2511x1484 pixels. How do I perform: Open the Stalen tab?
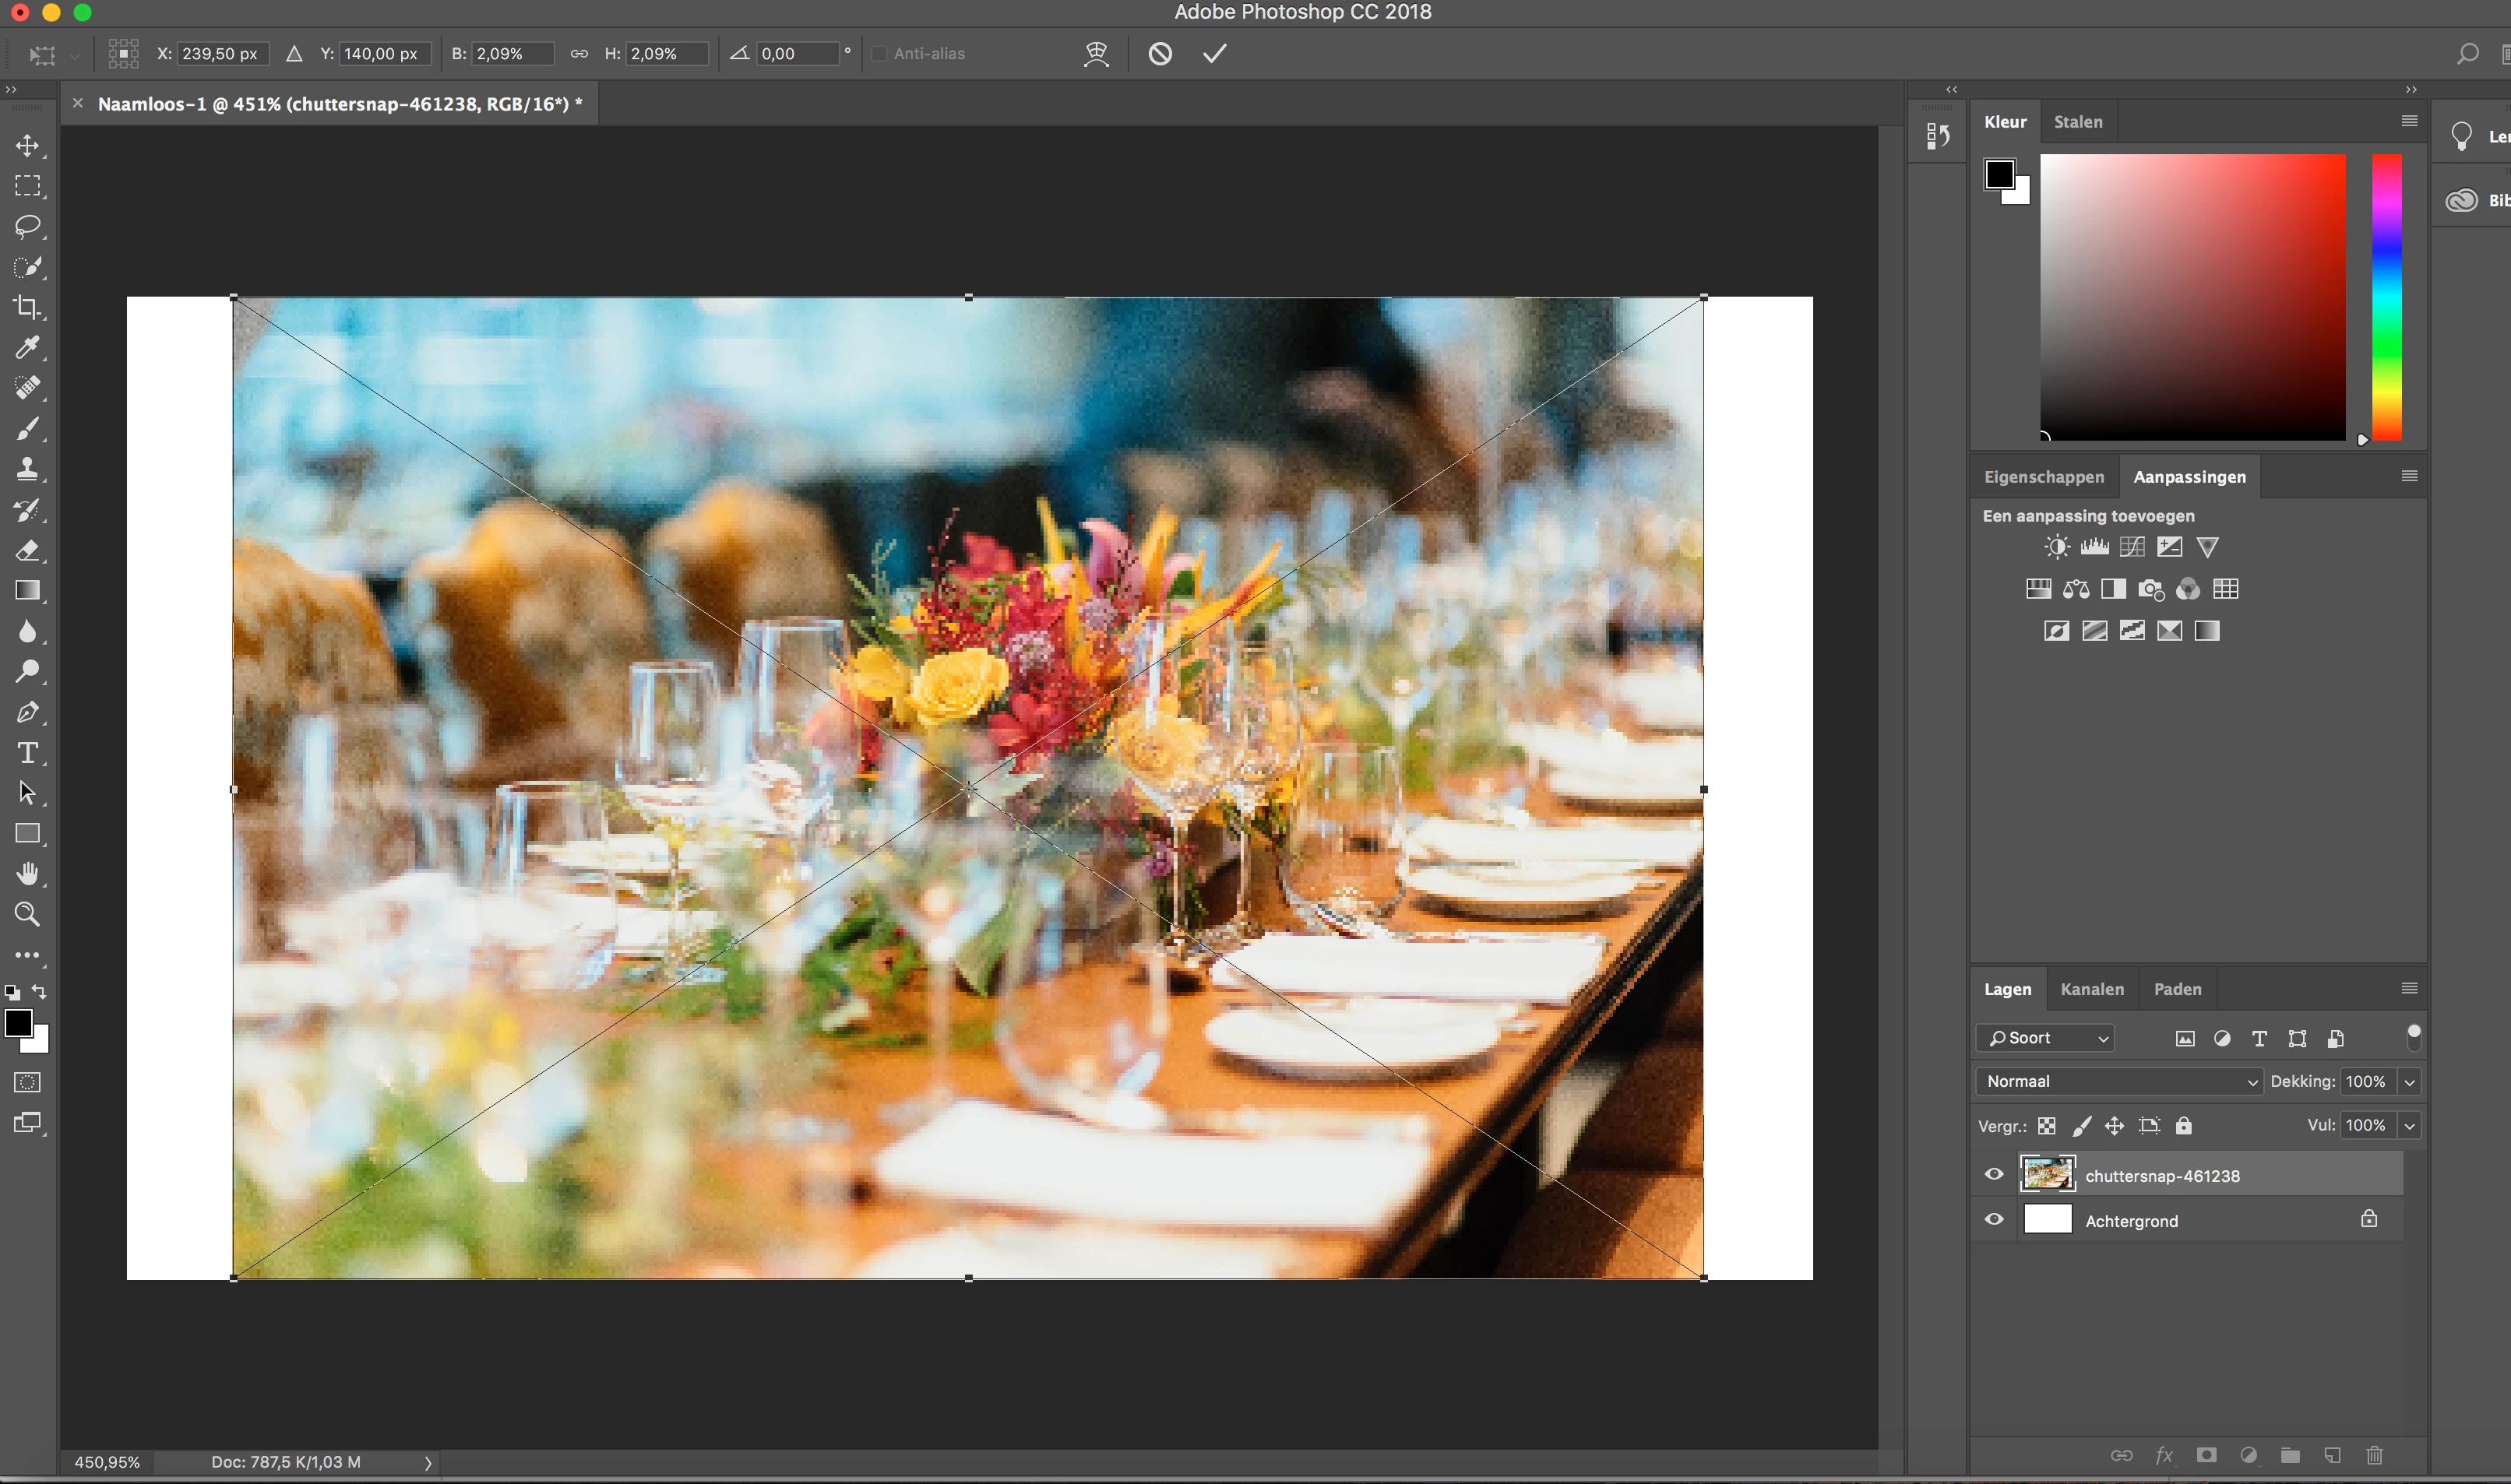click(x=2077, y=122)
